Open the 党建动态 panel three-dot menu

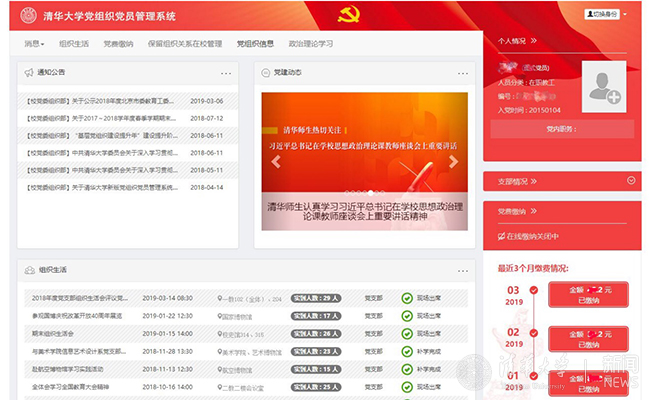[x=462, y=73]
